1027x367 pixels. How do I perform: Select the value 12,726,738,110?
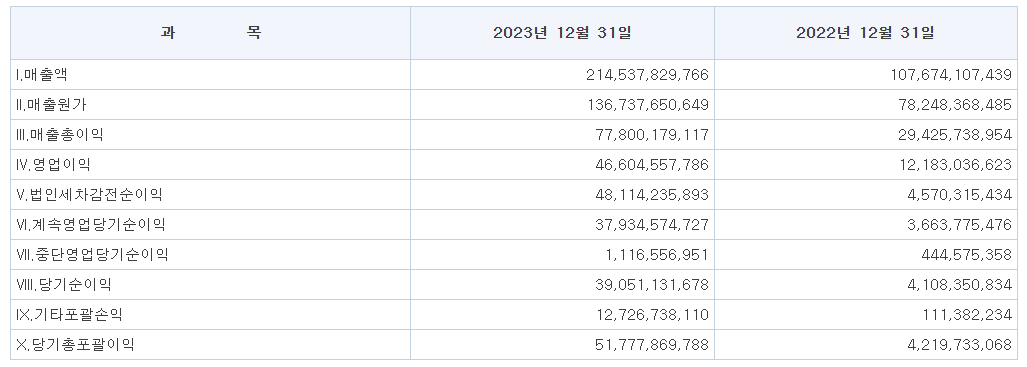coord(652,315)
